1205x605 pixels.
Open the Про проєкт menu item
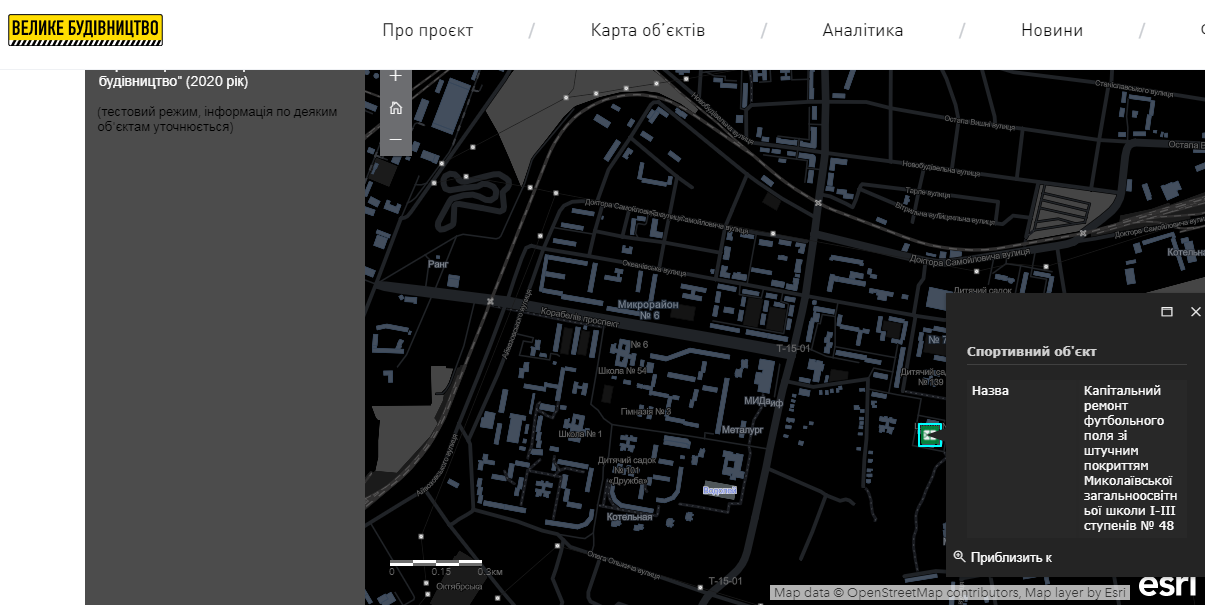pos(427,30)
